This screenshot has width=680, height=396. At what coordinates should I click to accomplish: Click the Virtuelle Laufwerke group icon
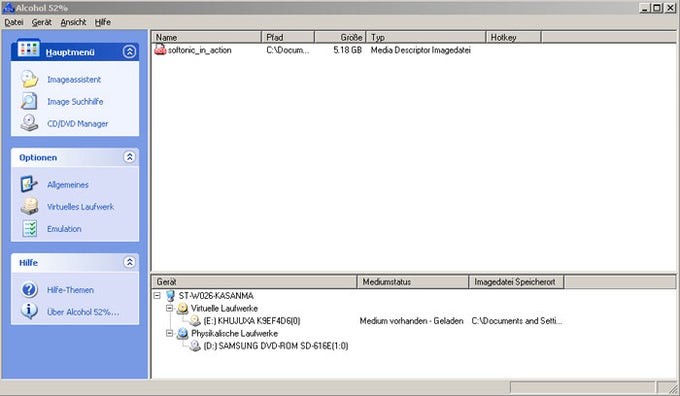183,308
